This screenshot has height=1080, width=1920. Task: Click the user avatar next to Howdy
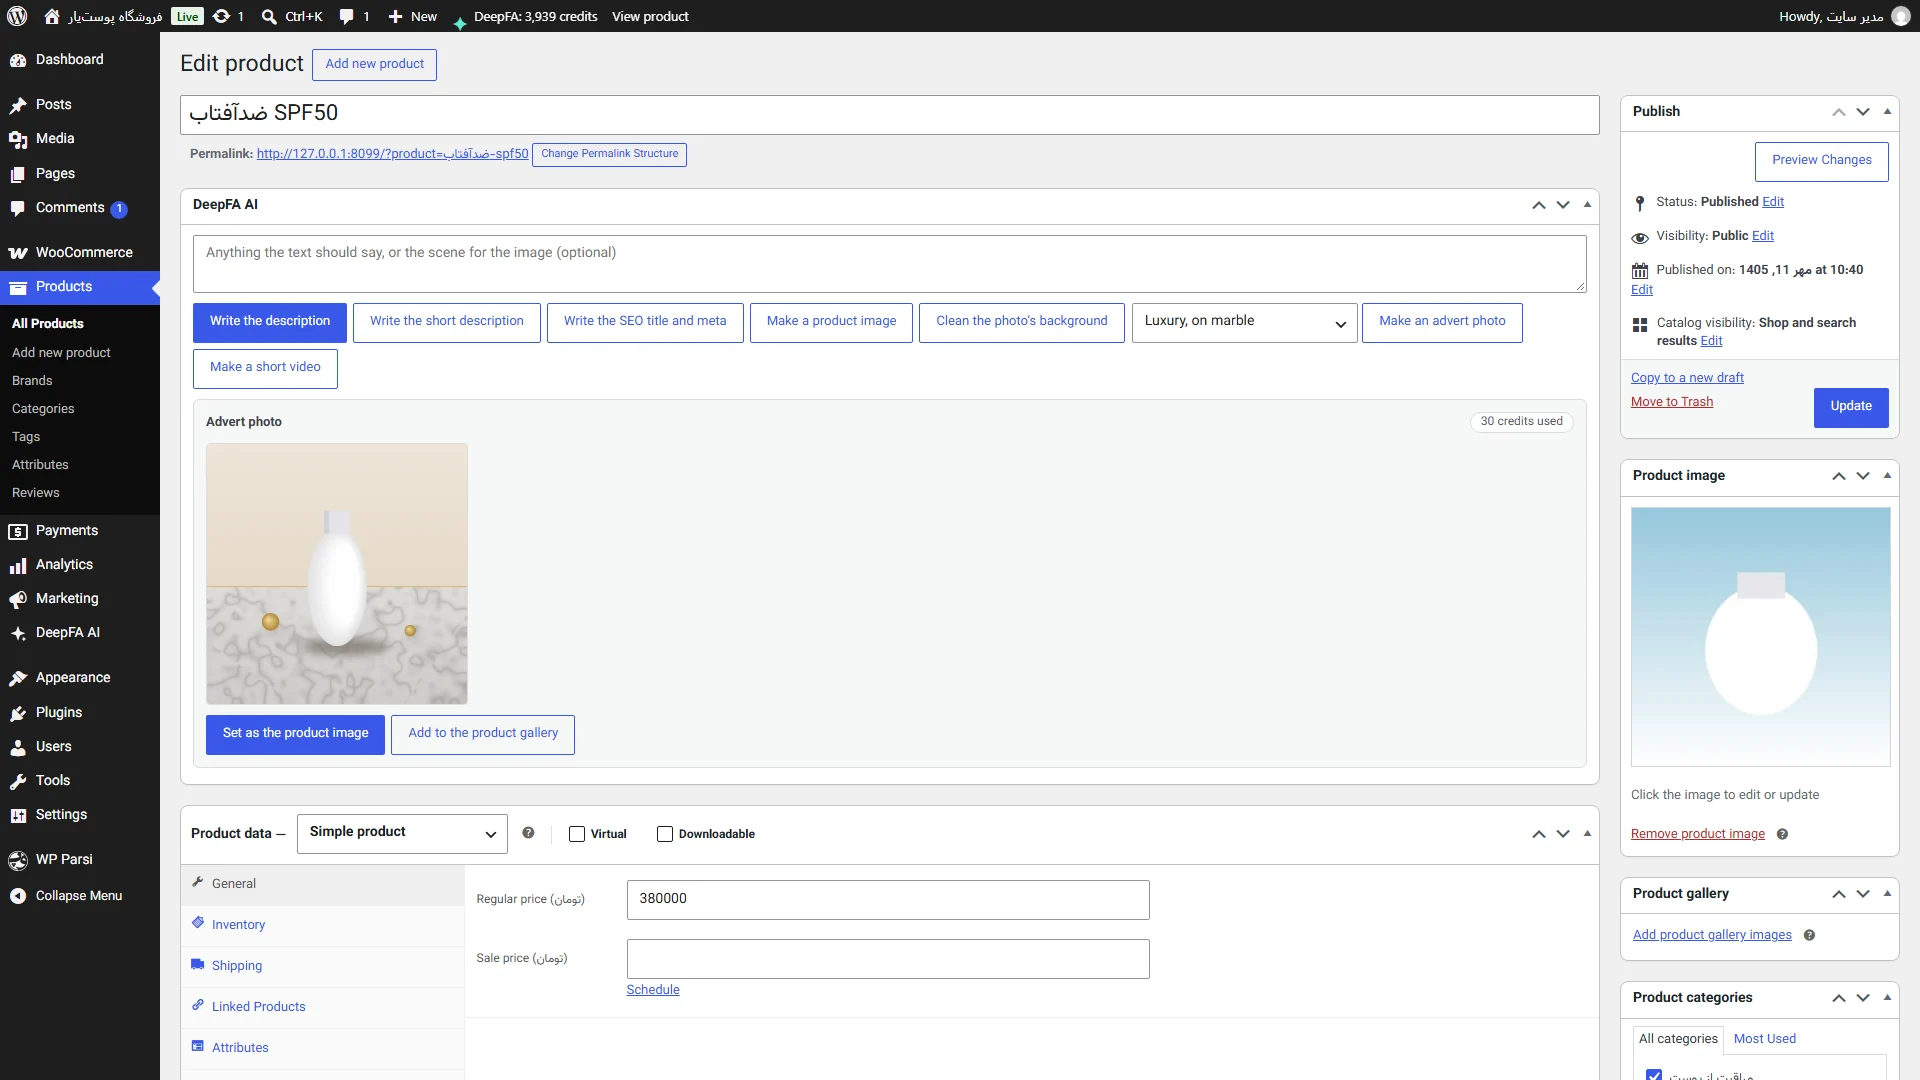[1901, 16]
